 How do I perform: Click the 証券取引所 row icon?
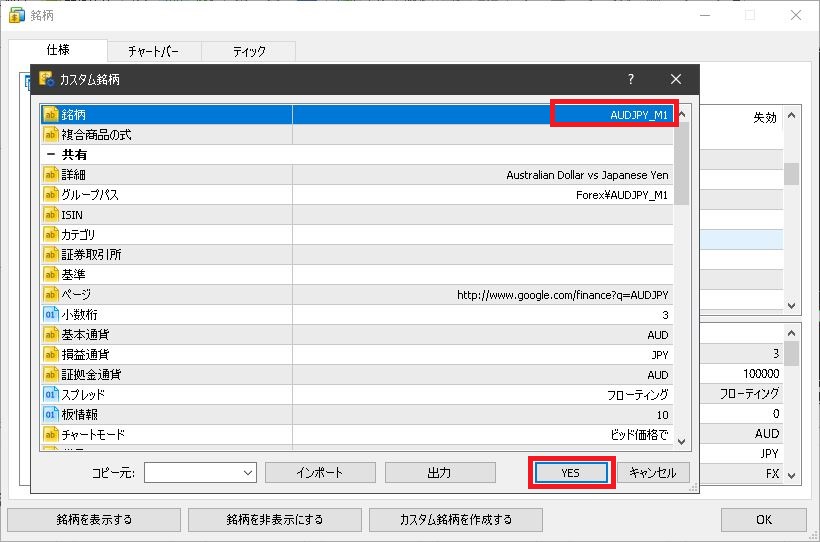51,254
